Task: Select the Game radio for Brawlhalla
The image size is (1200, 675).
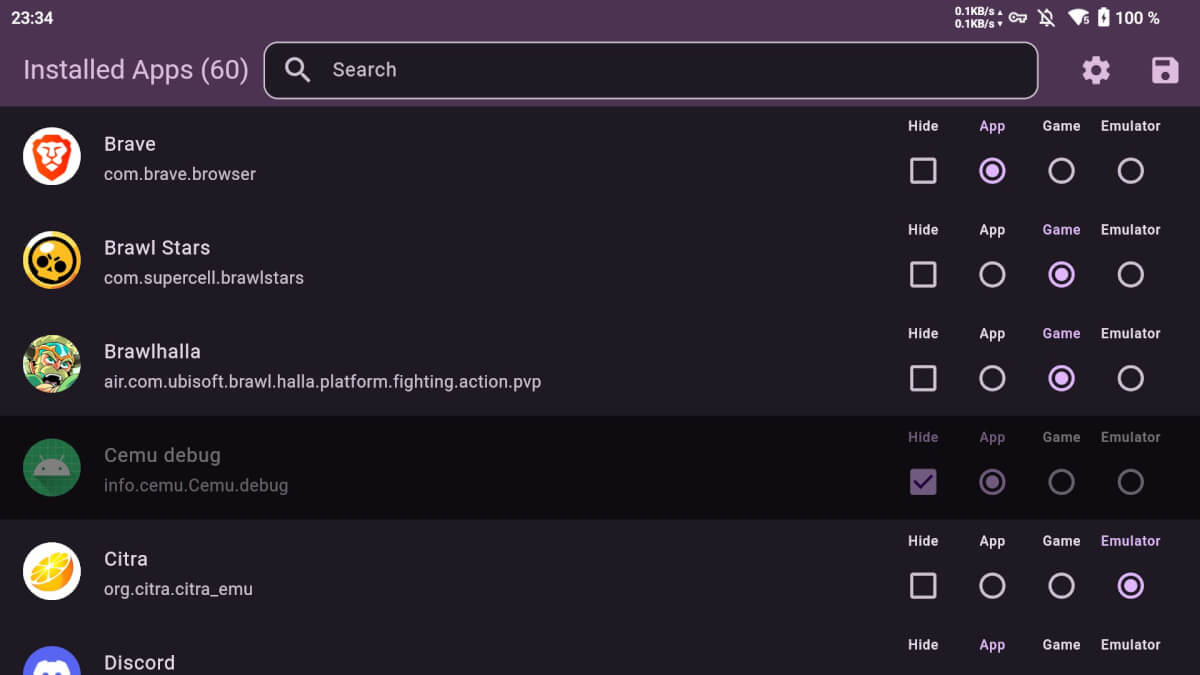Action: click(x=1061, y=379)
